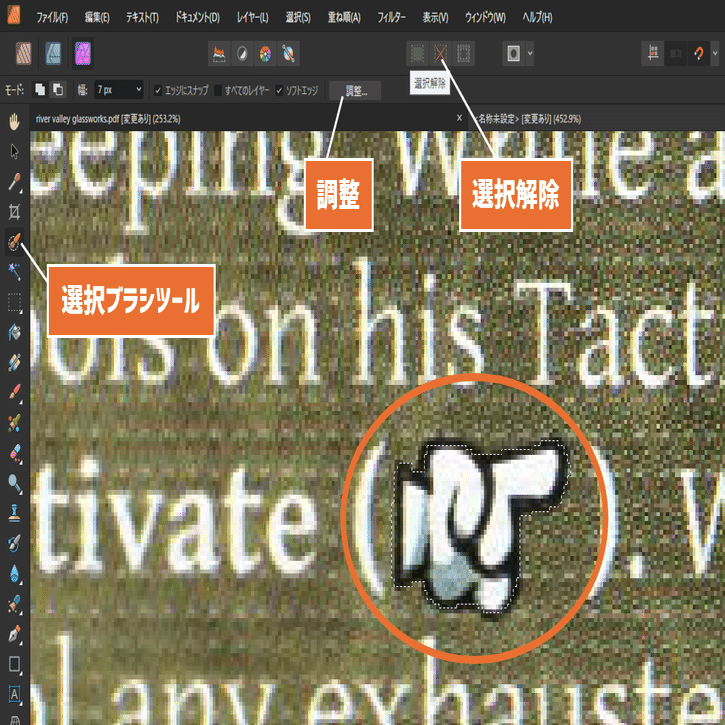Select the Paint Mixer Brush tool
Screen dimensions: 725x725
14,423
